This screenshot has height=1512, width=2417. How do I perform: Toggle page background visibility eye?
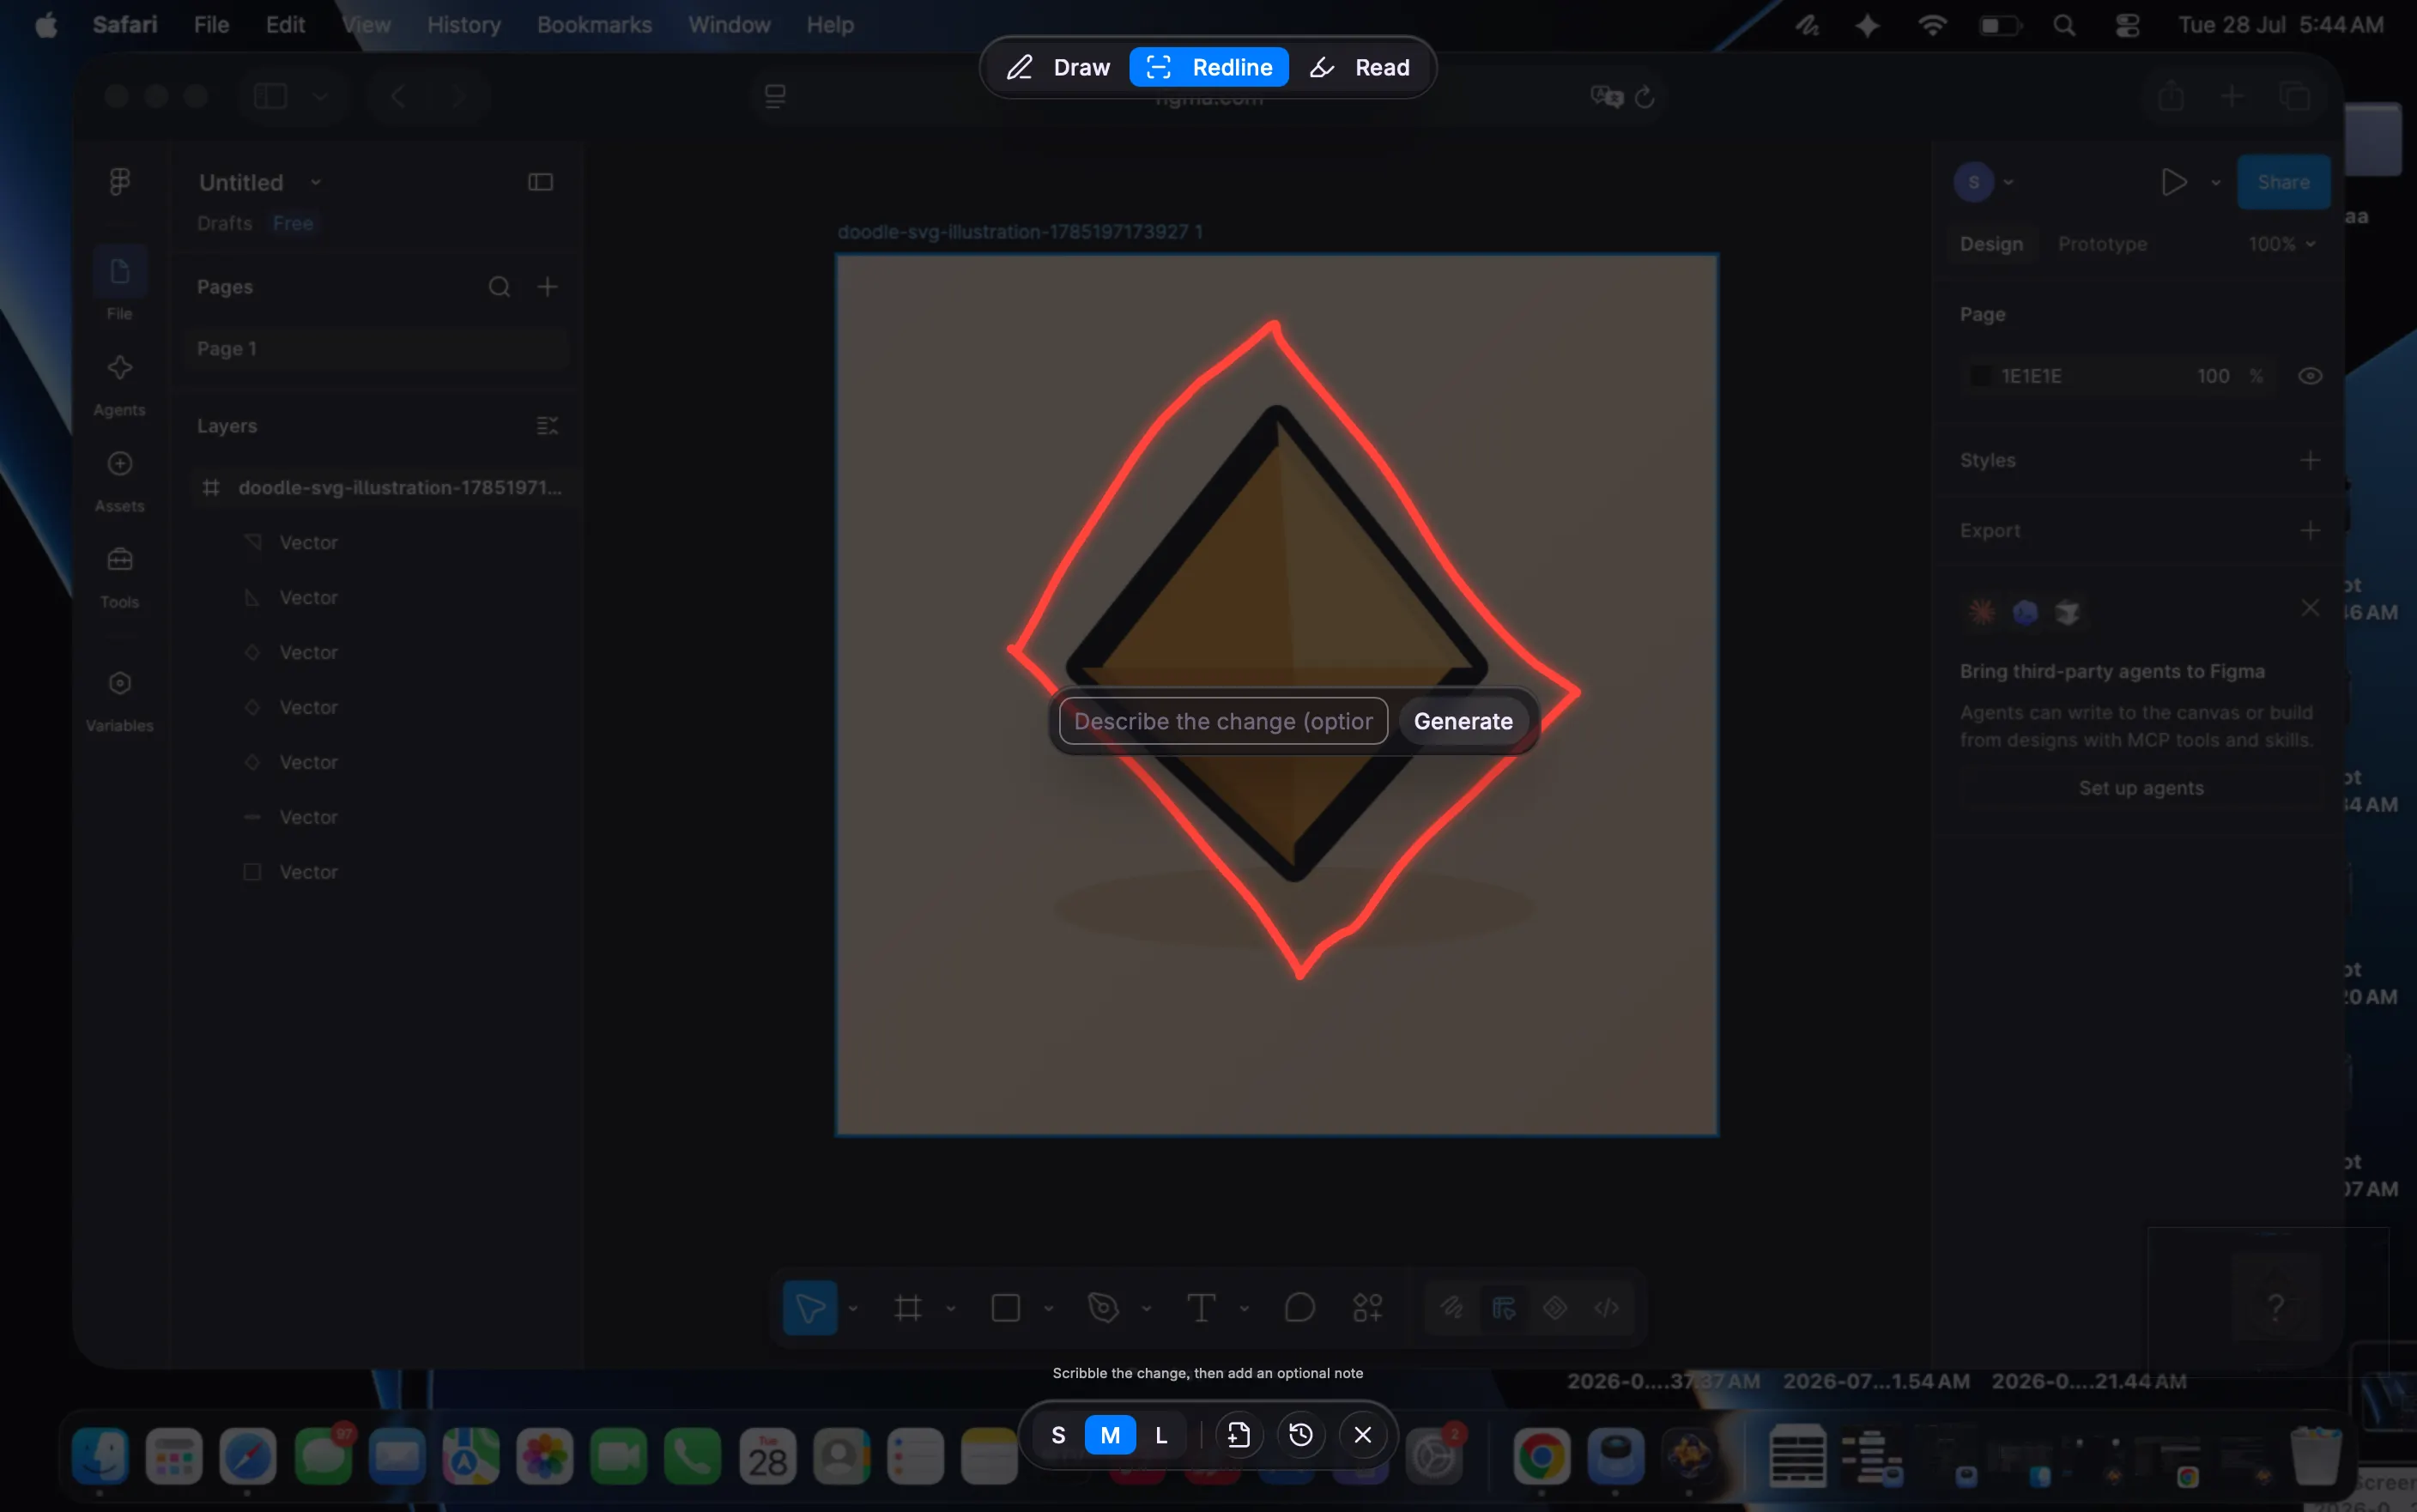(x=2309, y=376)
